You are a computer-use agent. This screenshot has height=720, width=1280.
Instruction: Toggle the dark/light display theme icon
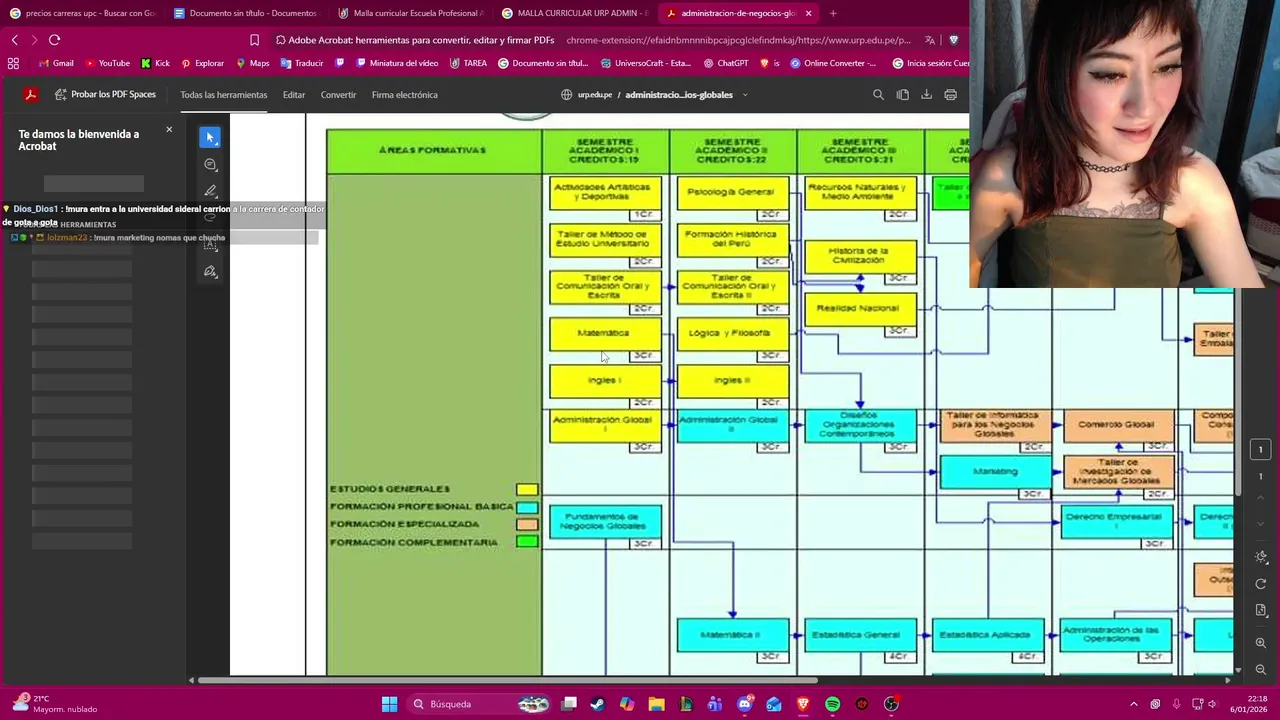1261,557
